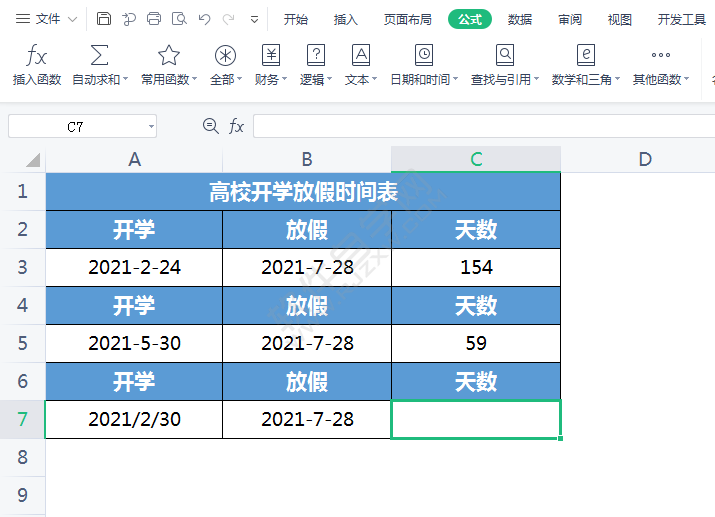Click the zoom magnifier beside formula bar
This screenshot has height=517, width=715.
[x=211, y=126]
